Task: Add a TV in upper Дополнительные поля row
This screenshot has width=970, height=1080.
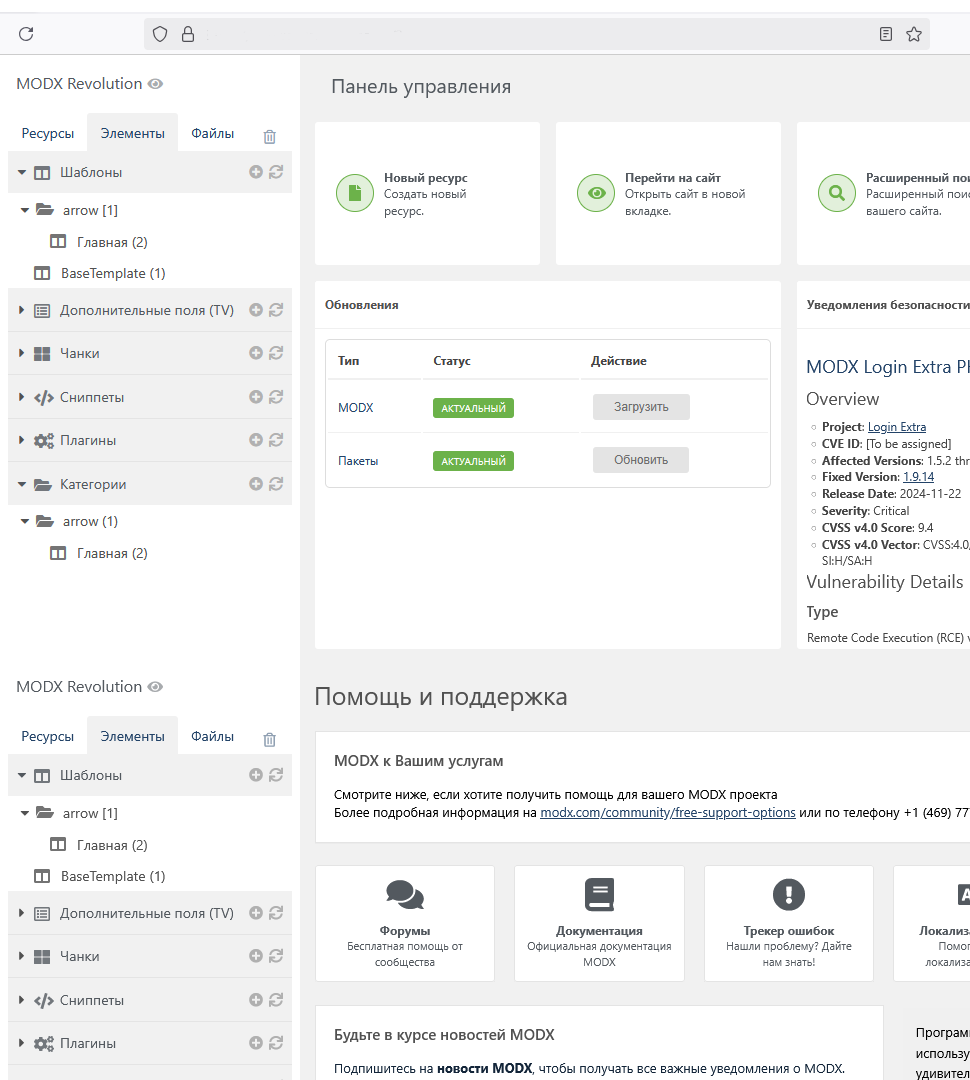Action: [x=256, y=310]
